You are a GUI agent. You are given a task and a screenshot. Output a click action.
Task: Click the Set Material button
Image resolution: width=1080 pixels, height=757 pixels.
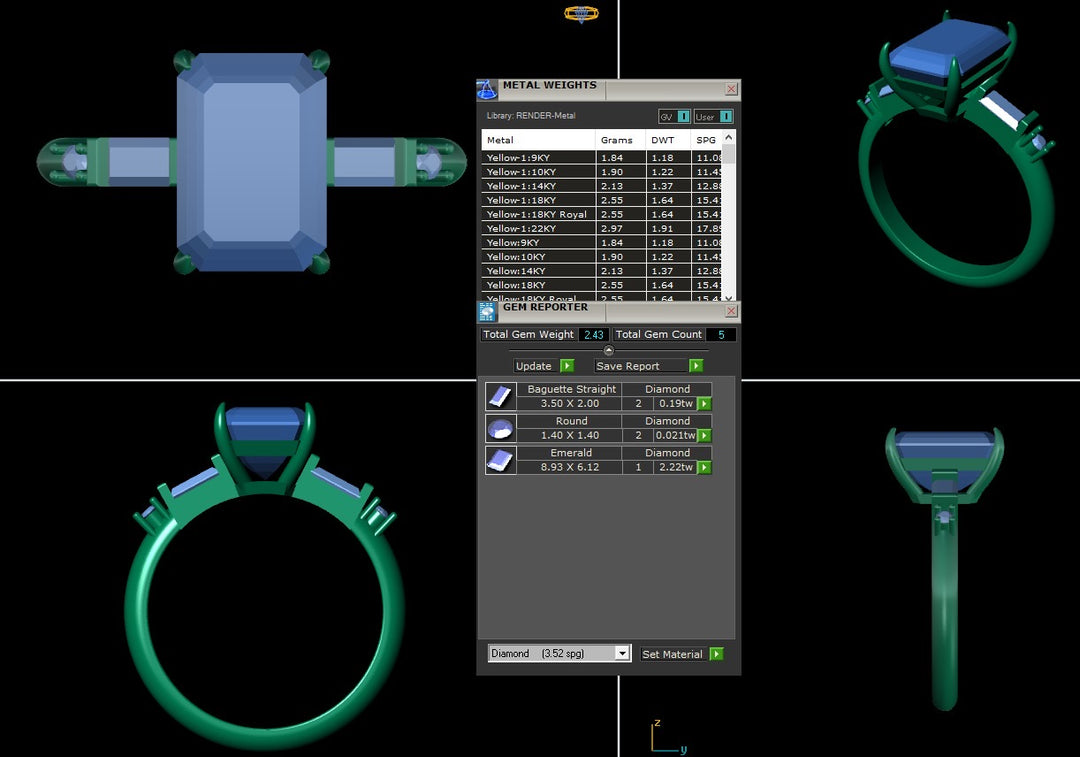[681, 654]
